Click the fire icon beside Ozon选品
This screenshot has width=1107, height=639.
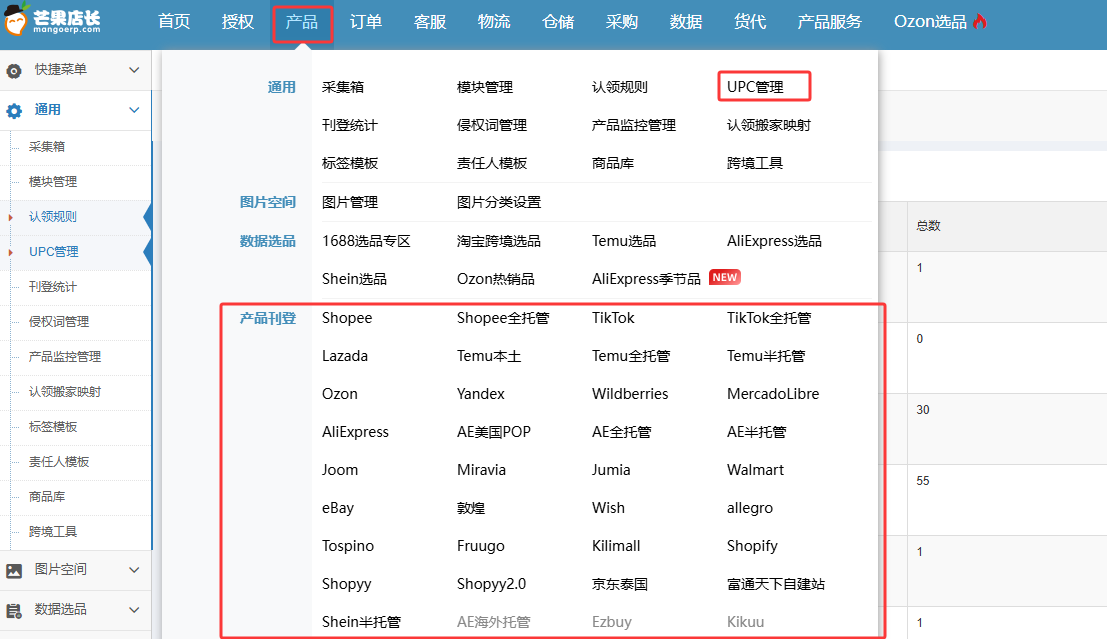(980, 21)
